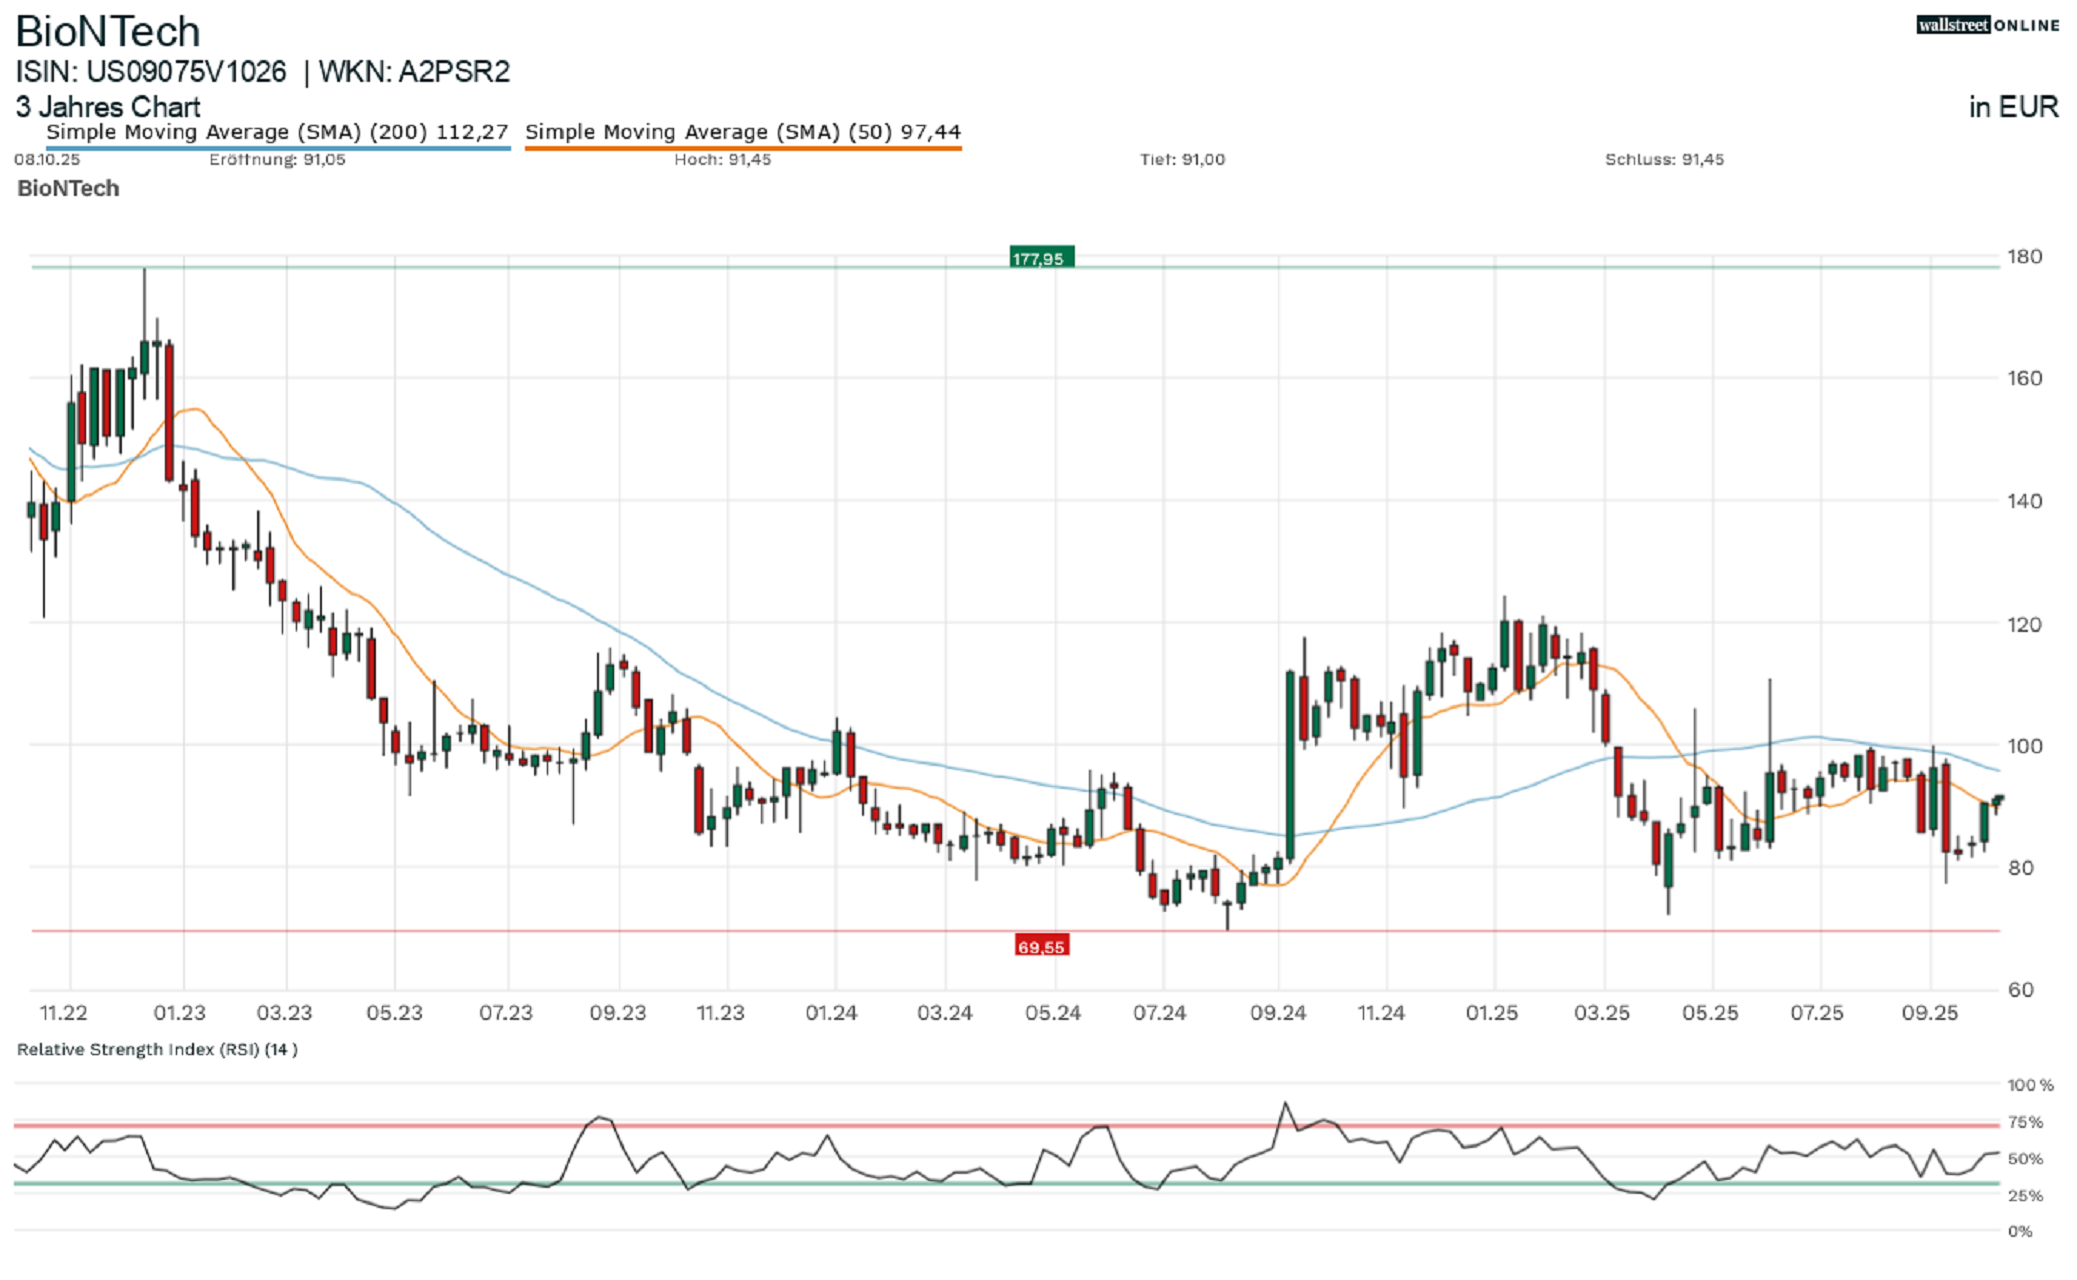Click the 09.25 date axis label
This screenshot has height=1280, width=2077.
(1929, 1013)
